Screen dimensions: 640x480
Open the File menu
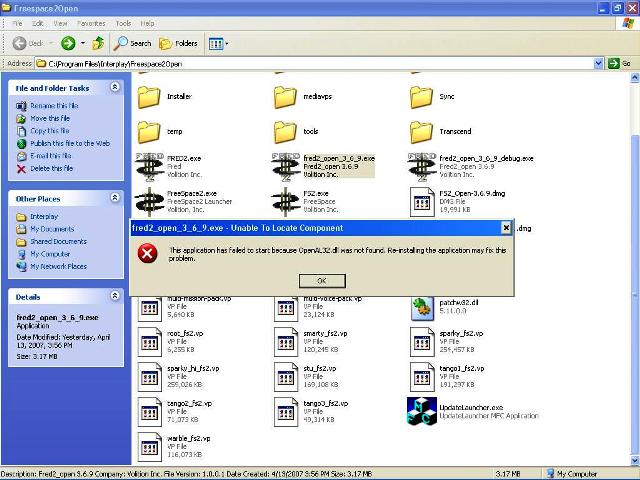click(17, 24)
